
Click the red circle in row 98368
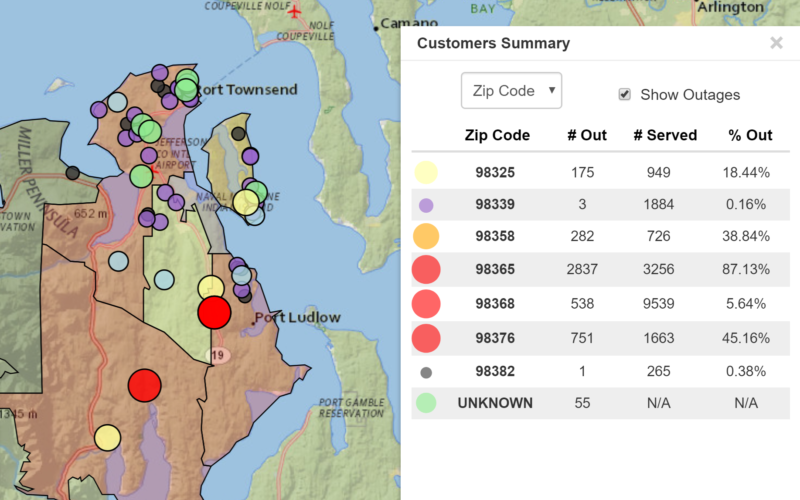(426, 304)
